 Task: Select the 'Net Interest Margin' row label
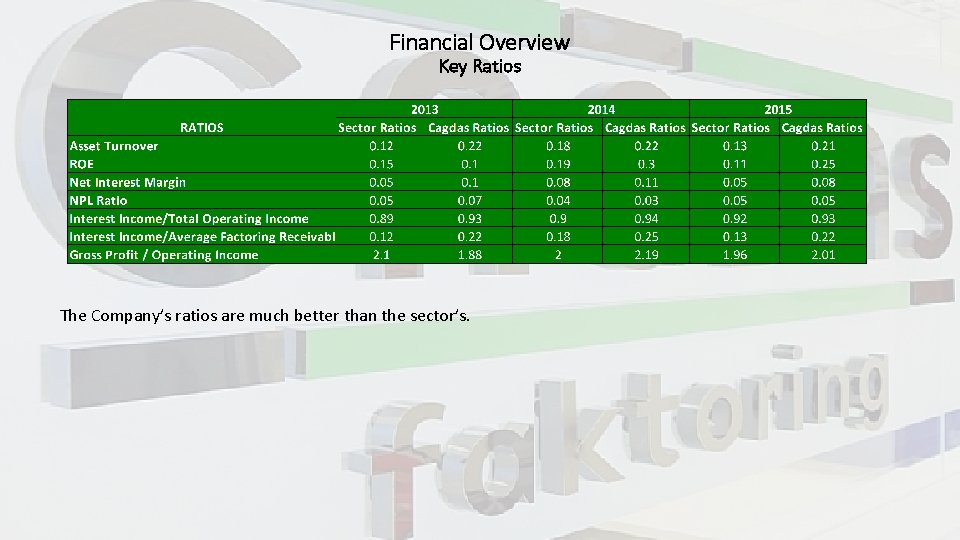[127, 182]
